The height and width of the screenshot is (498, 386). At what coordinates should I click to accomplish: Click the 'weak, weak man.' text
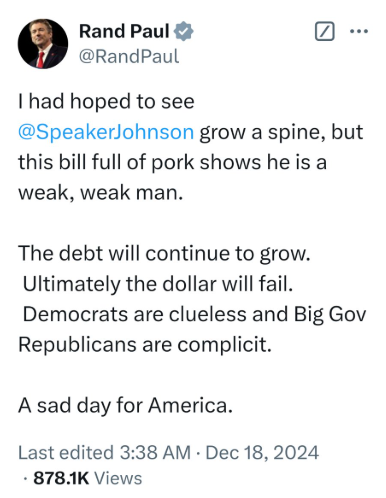[101, 193]
